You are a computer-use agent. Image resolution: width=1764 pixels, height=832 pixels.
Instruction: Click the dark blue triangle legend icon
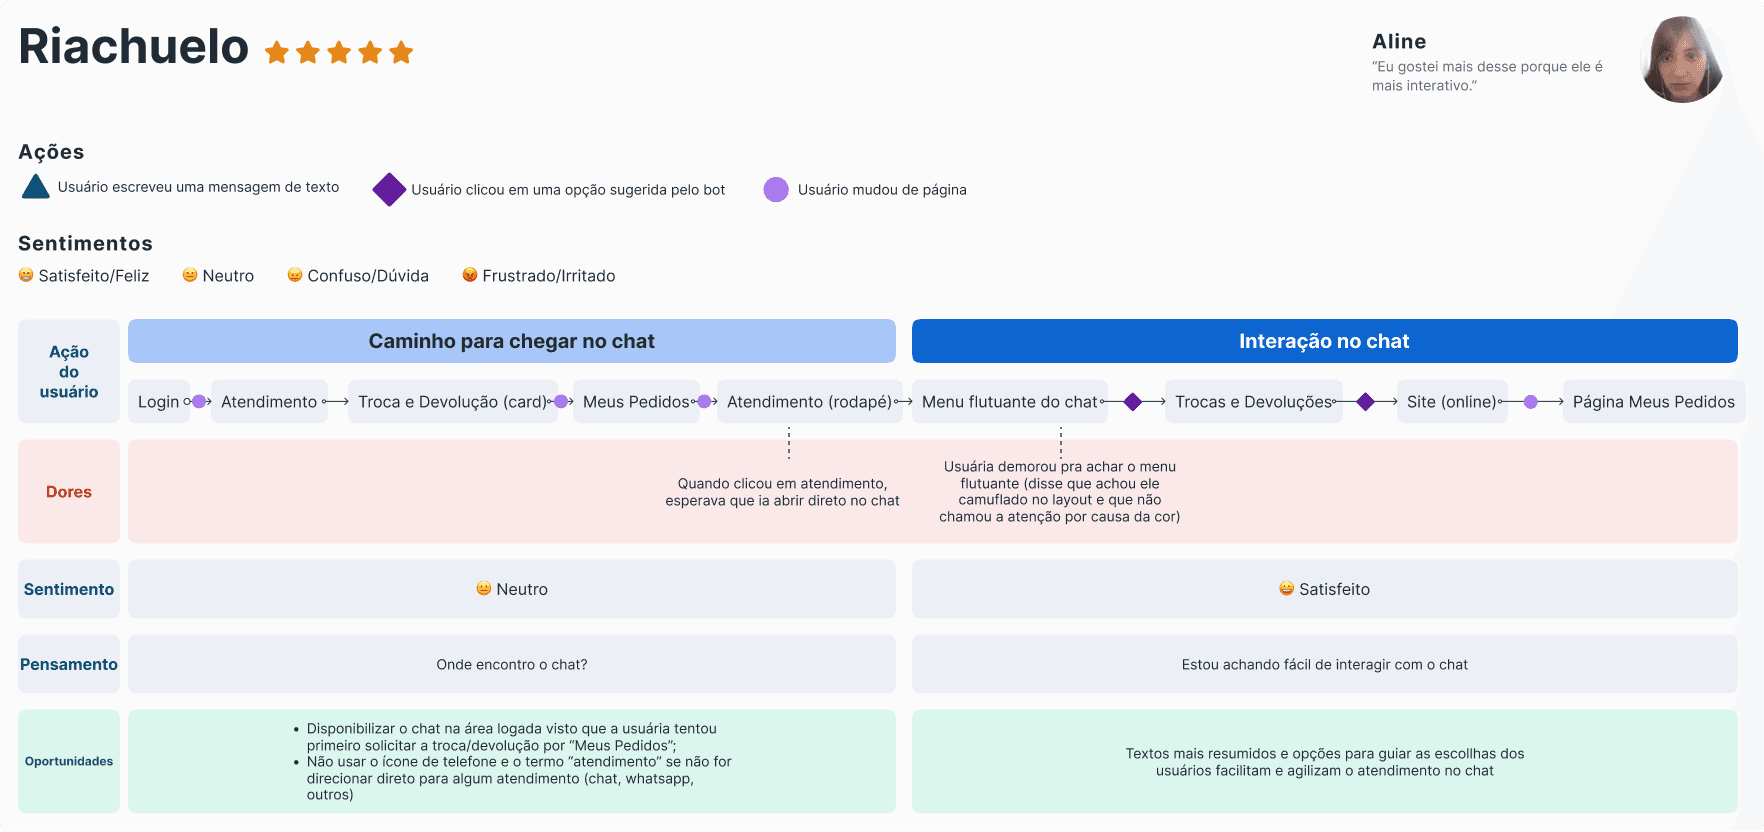click(x=36, y=187)
